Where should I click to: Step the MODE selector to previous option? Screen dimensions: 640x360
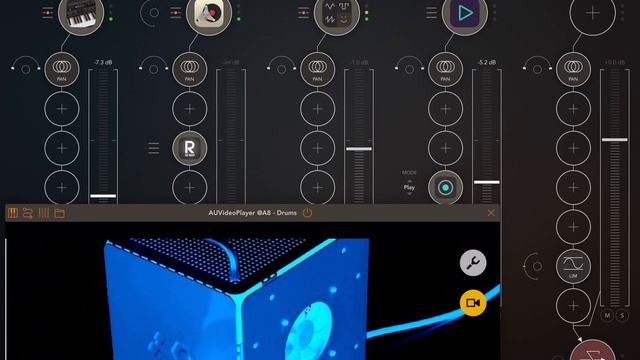click(409, 180)
